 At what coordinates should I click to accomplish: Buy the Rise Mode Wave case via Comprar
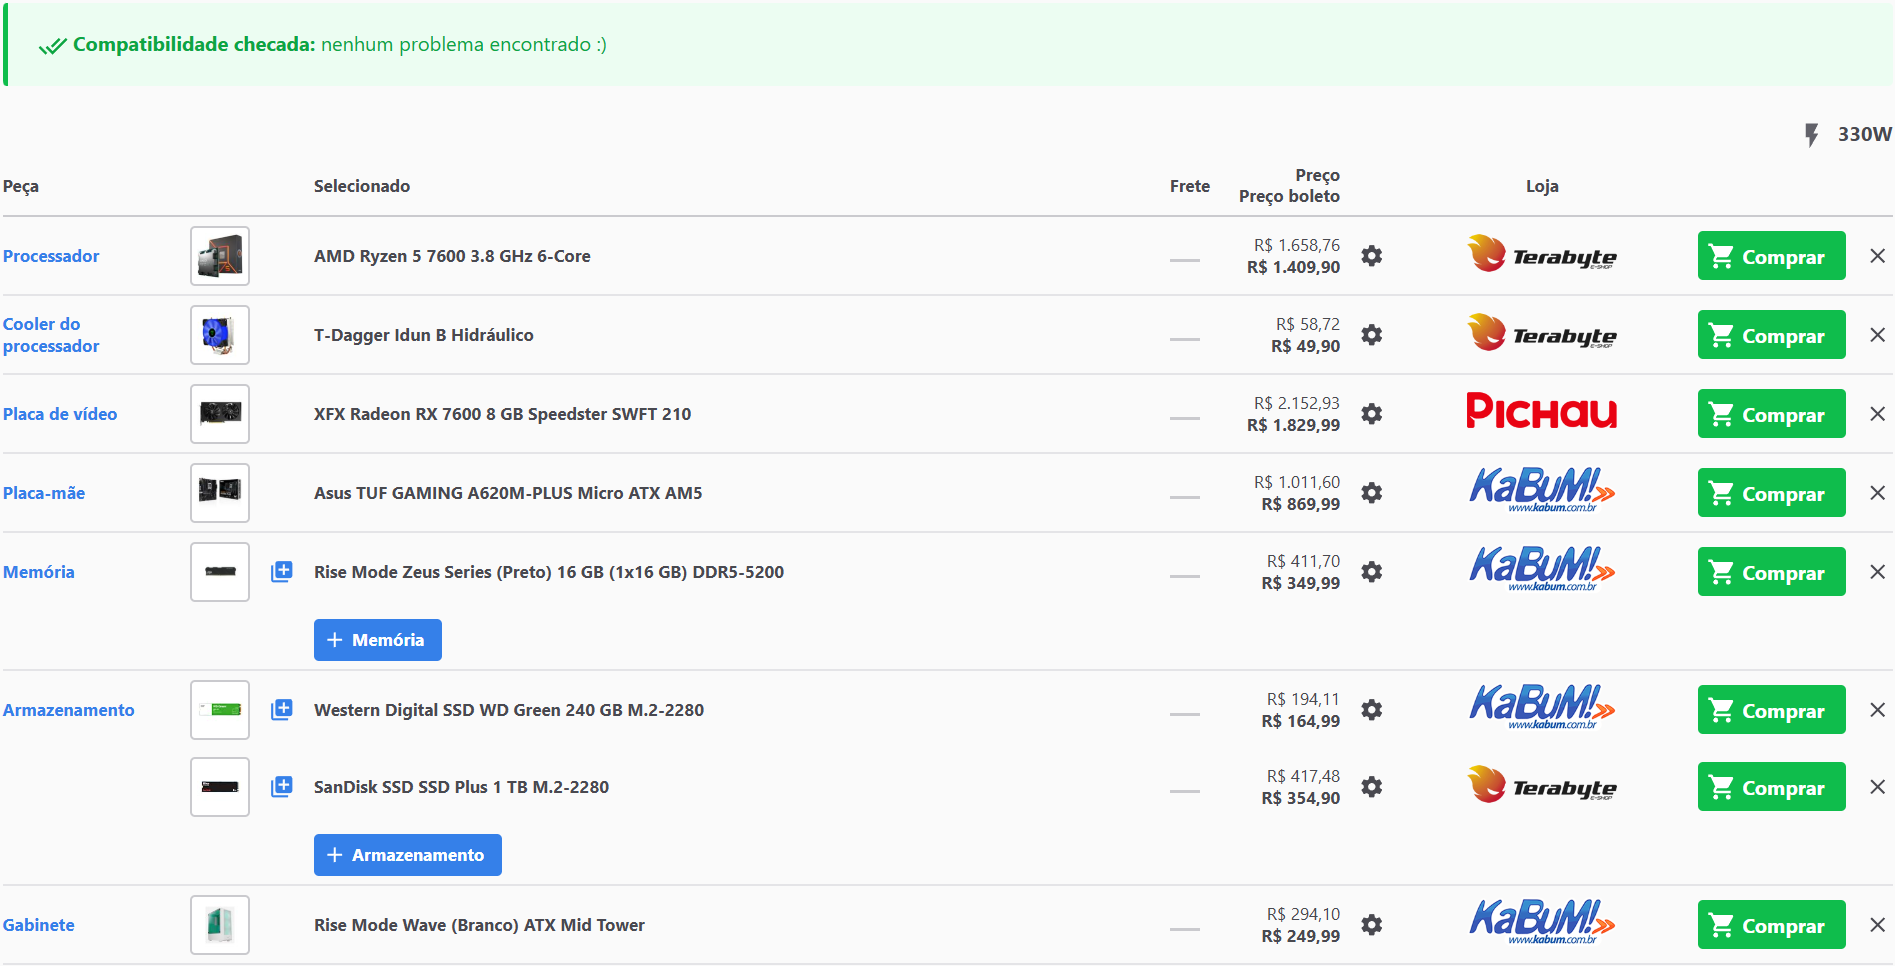point(1771,925)
